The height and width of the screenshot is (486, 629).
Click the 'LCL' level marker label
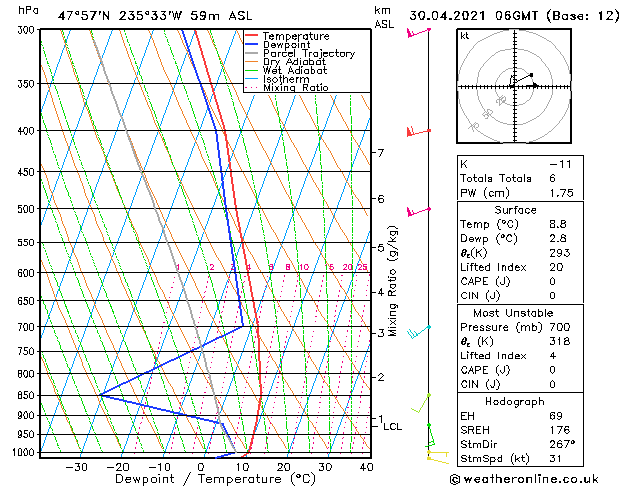392,427
